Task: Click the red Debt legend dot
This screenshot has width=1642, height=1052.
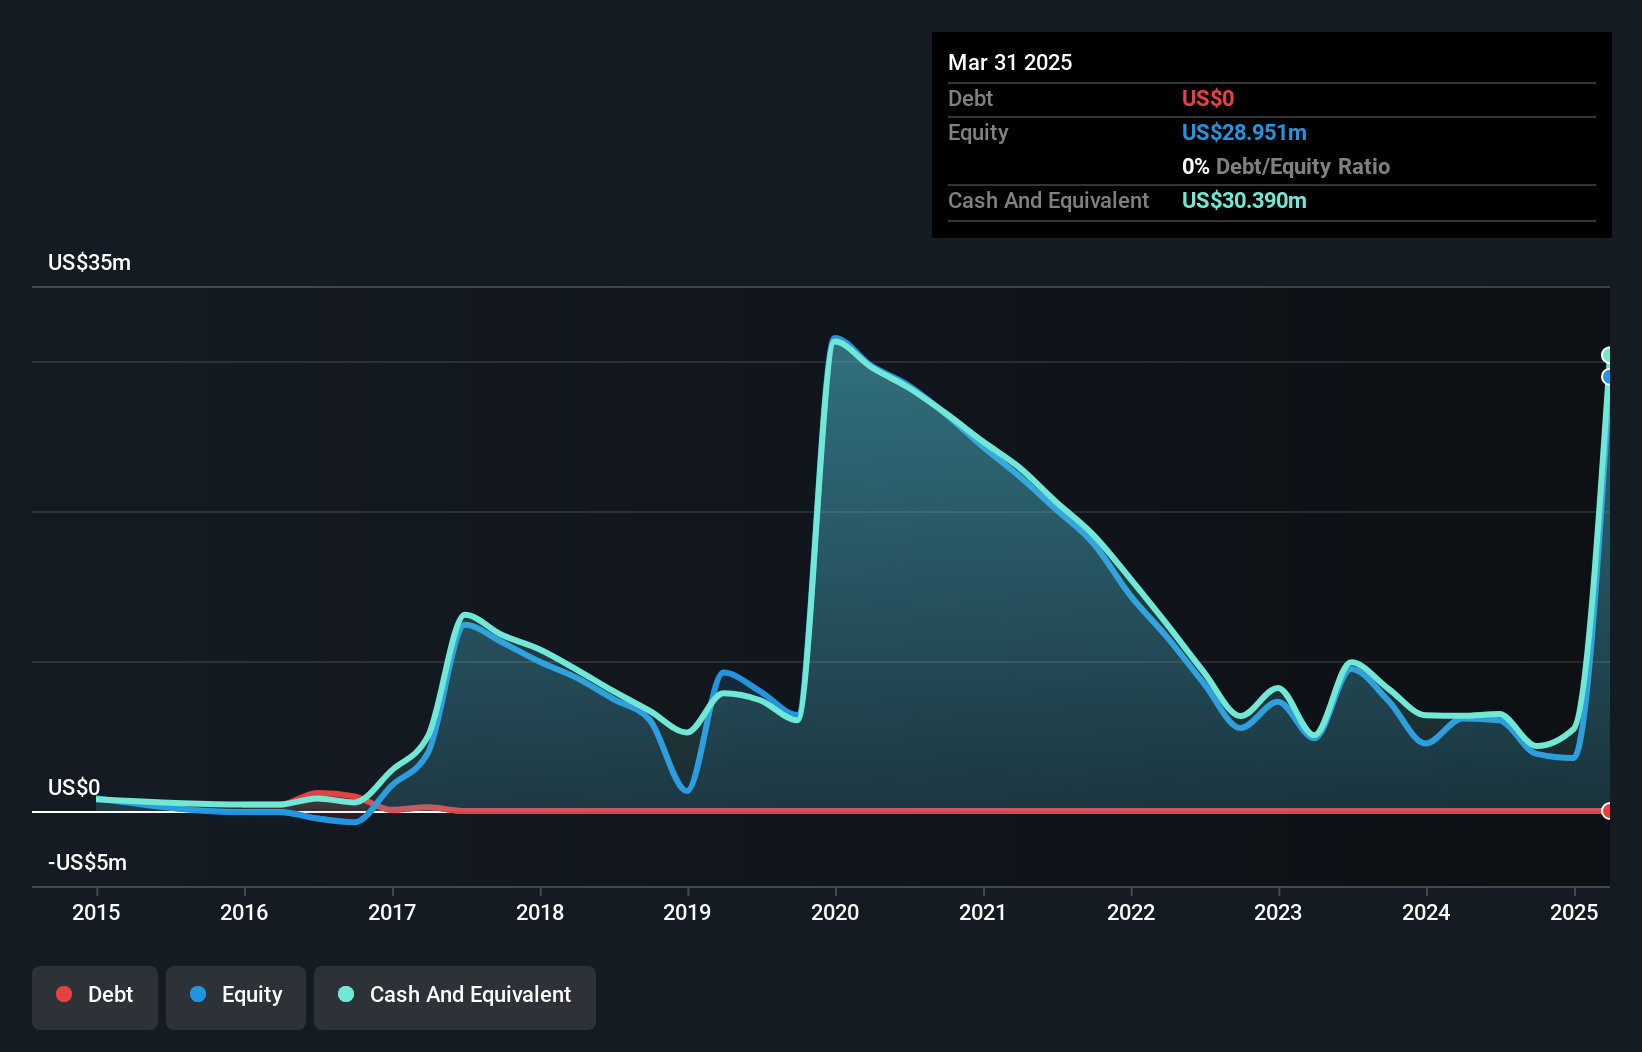Action: click(x=64, y=994)
